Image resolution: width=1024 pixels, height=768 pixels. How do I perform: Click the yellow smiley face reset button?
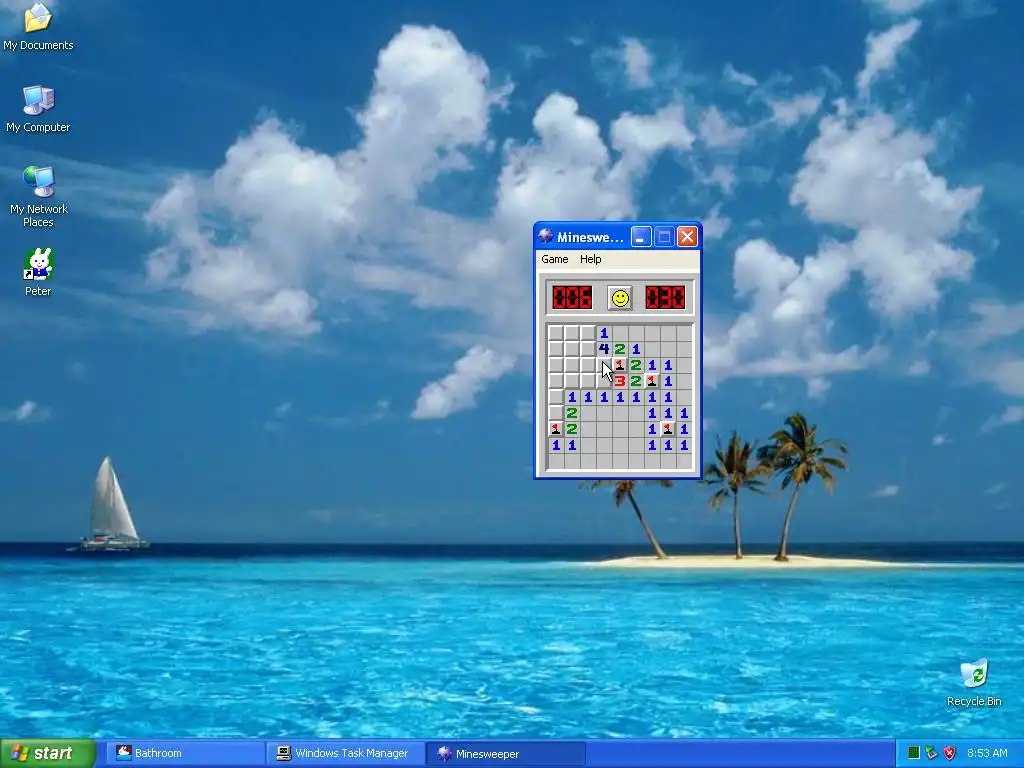coord(620,298)
